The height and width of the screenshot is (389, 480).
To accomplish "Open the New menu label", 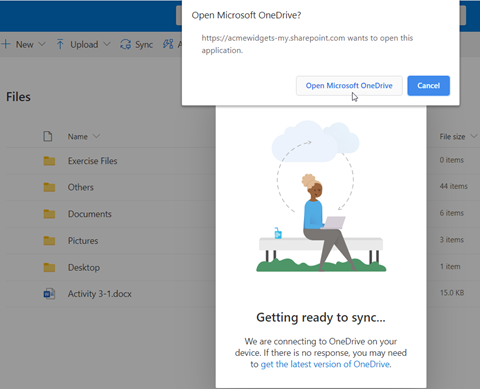I will coord(25,44).
